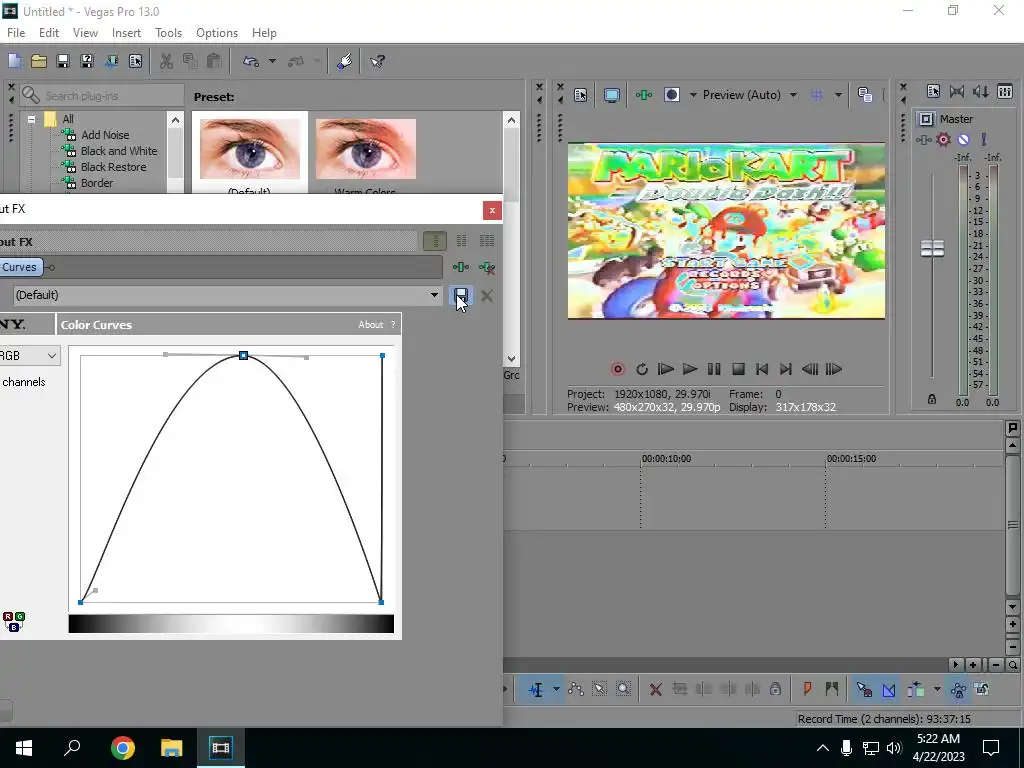Open the File menu
This screenshot has height=768, width=1024.
16,33
